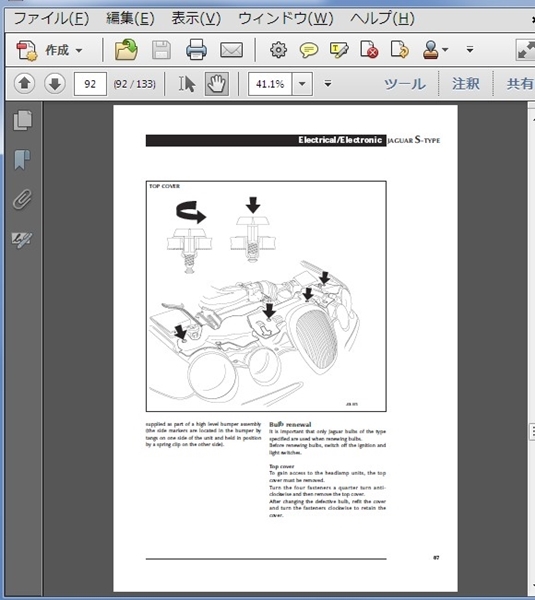Viewport: 535px width, 600px height.
Task: Click the 'Bulb renewal' heading
Action: tap(290, 424)
